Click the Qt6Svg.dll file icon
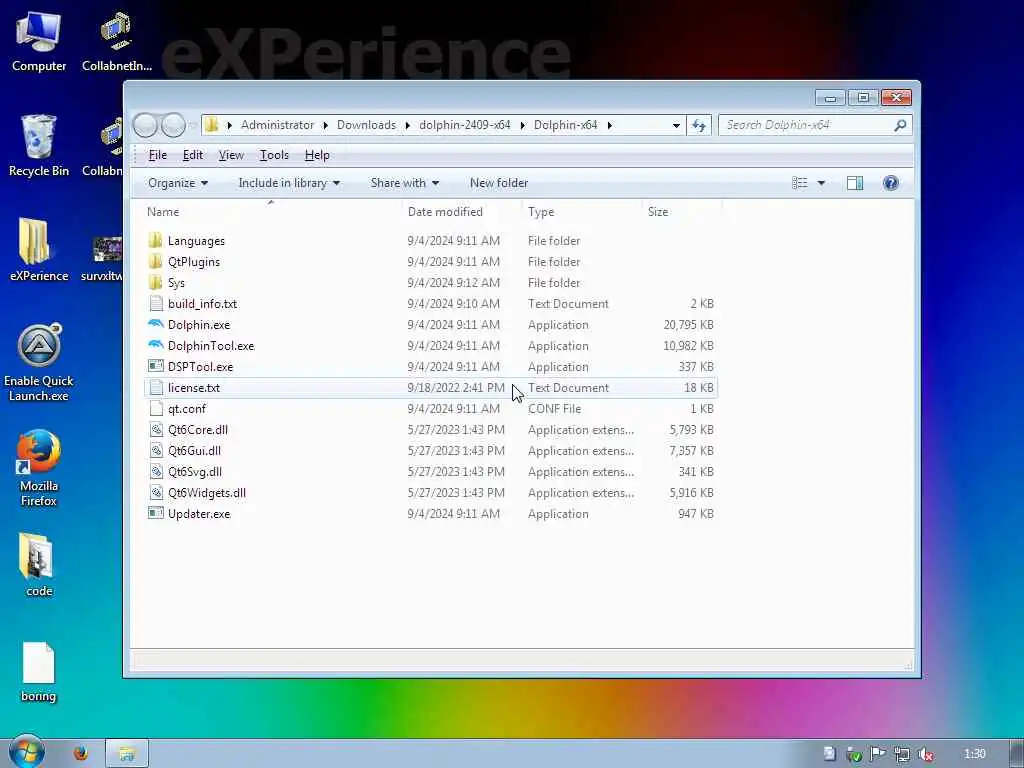 (x=155, y=471)
